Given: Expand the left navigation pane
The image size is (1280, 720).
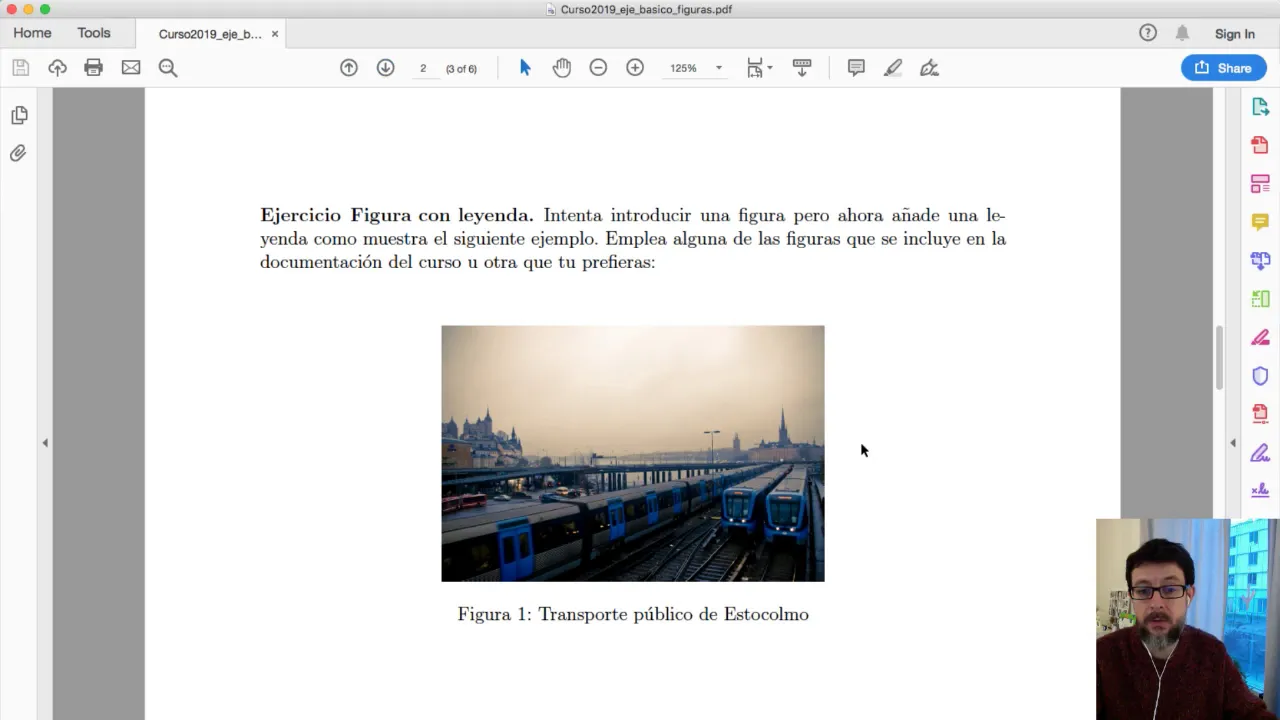Looking at the screenshot, I should [45, 443].
